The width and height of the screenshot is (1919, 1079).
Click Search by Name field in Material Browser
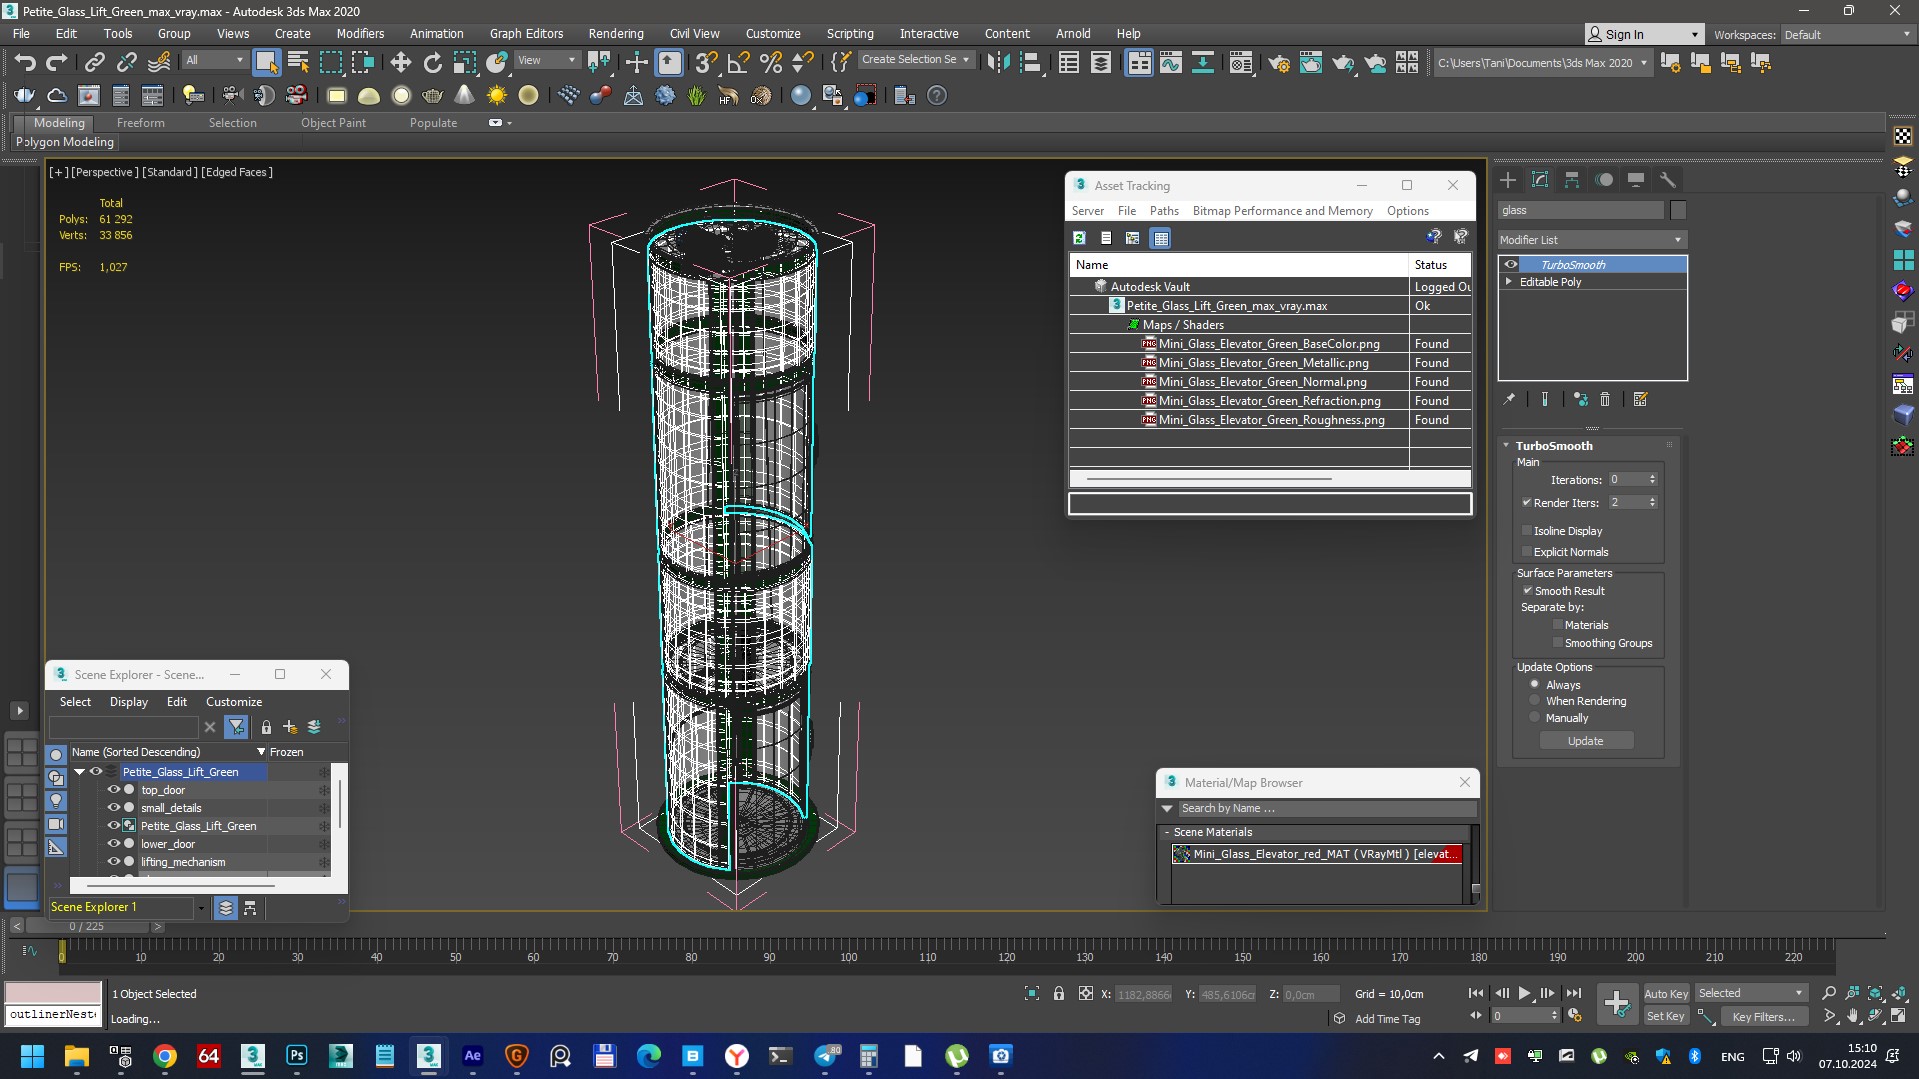click(1327, 808)
